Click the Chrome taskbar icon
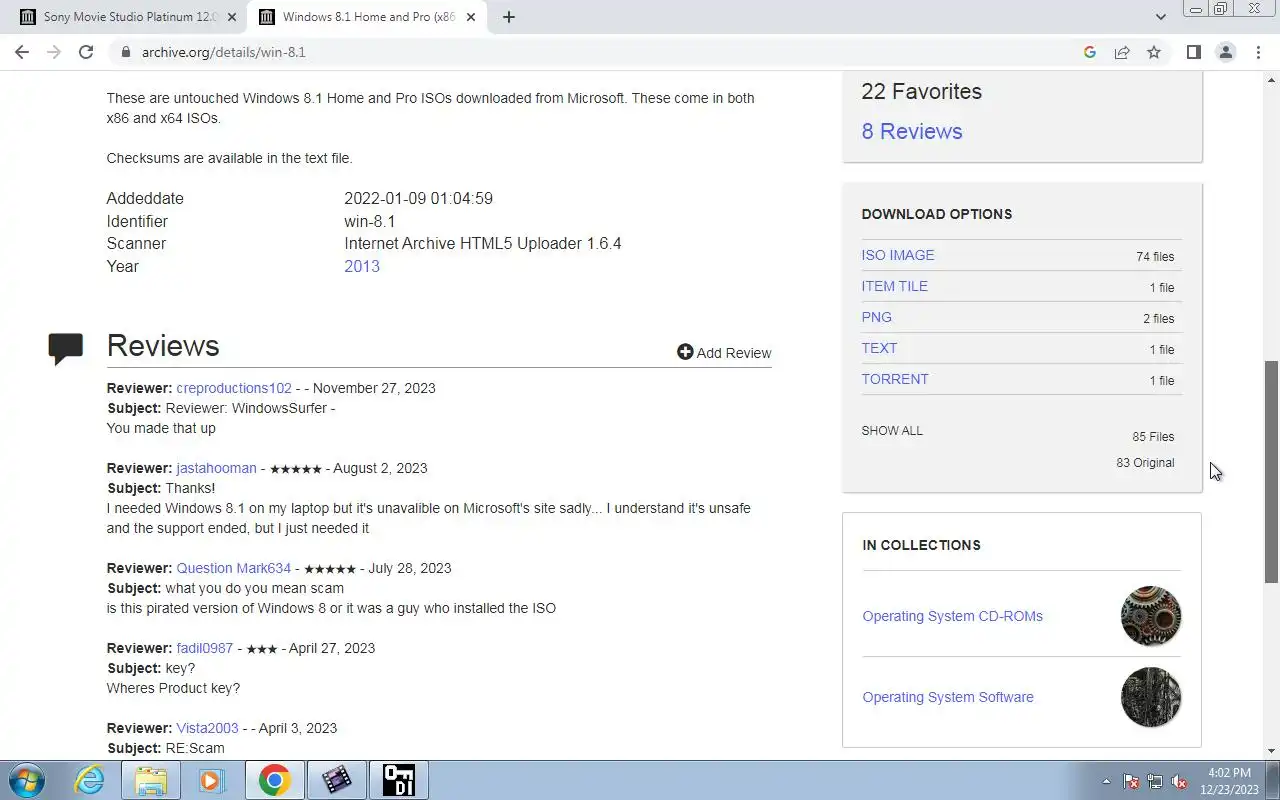1280x800 pixels. click(x=275, y=780)
